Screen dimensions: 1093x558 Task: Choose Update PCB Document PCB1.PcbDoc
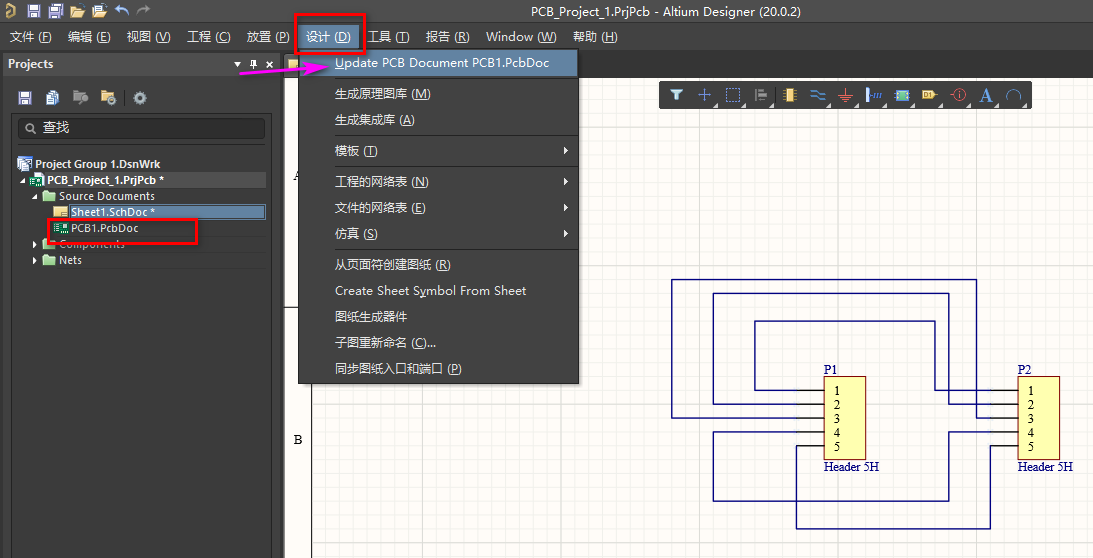tap(438, 63)
